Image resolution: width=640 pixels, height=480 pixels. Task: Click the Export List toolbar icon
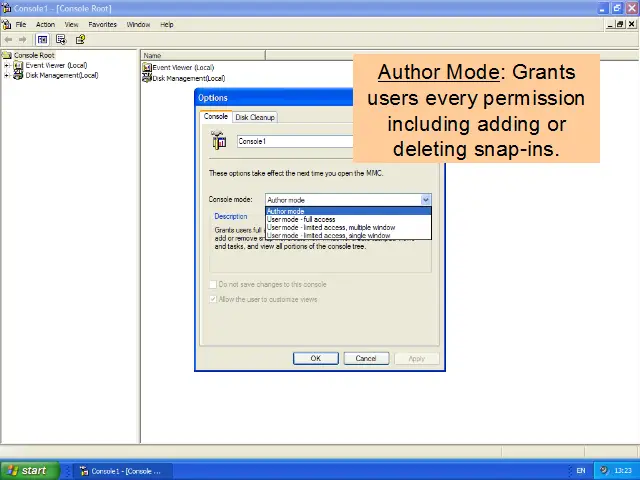click(x=61, y=39)
